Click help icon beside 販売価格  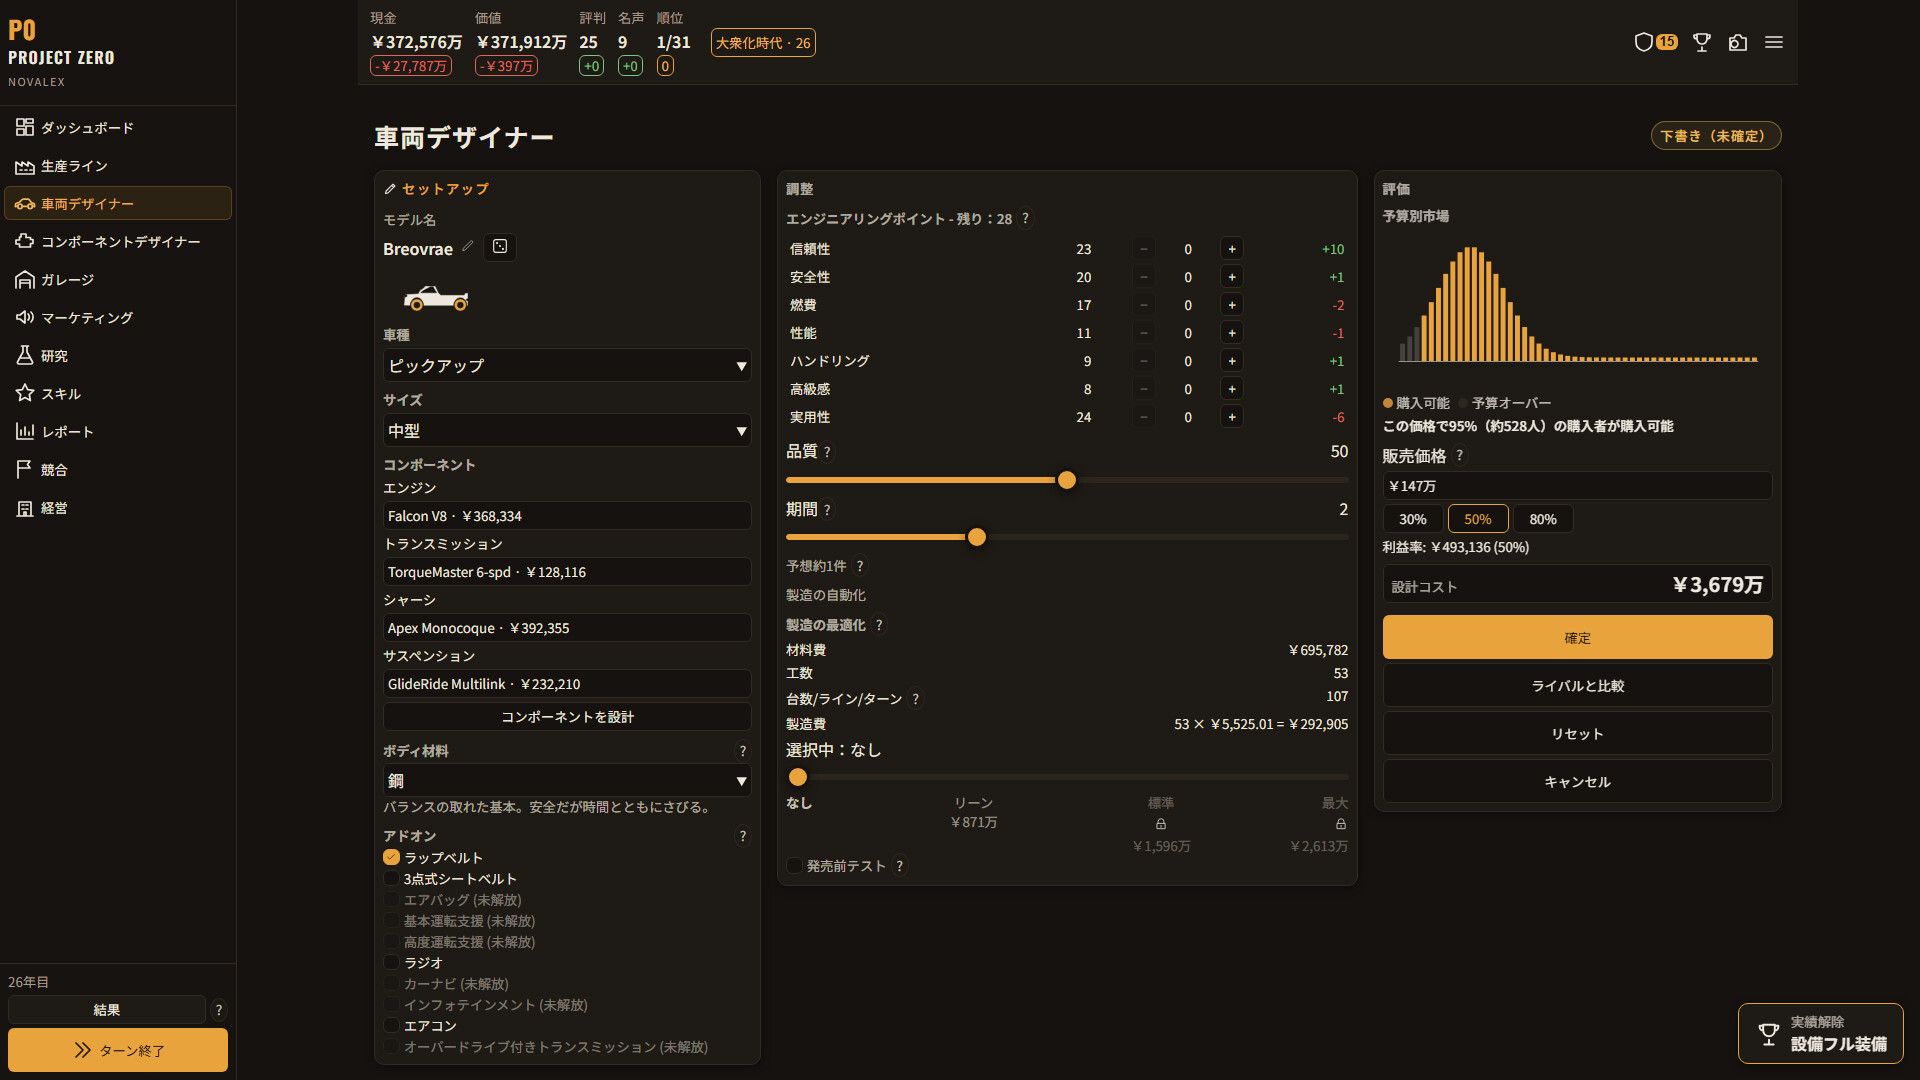coord(1459,456)
